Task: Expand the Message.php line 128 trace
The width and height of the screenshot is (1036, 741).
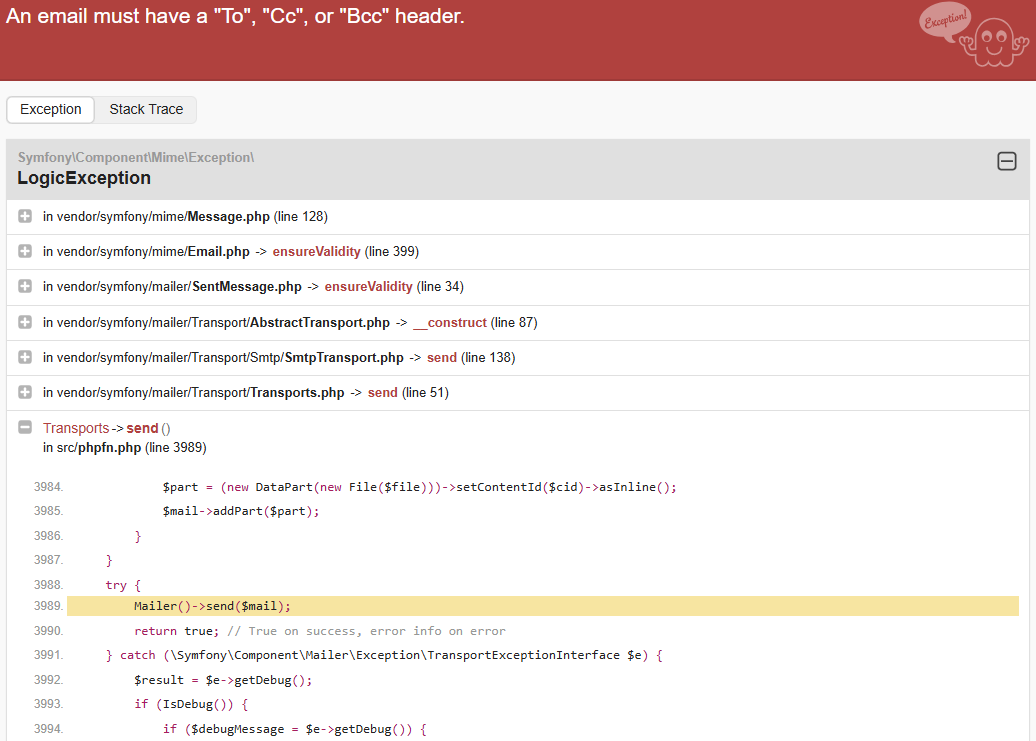Action: click(x=25, y=216)
